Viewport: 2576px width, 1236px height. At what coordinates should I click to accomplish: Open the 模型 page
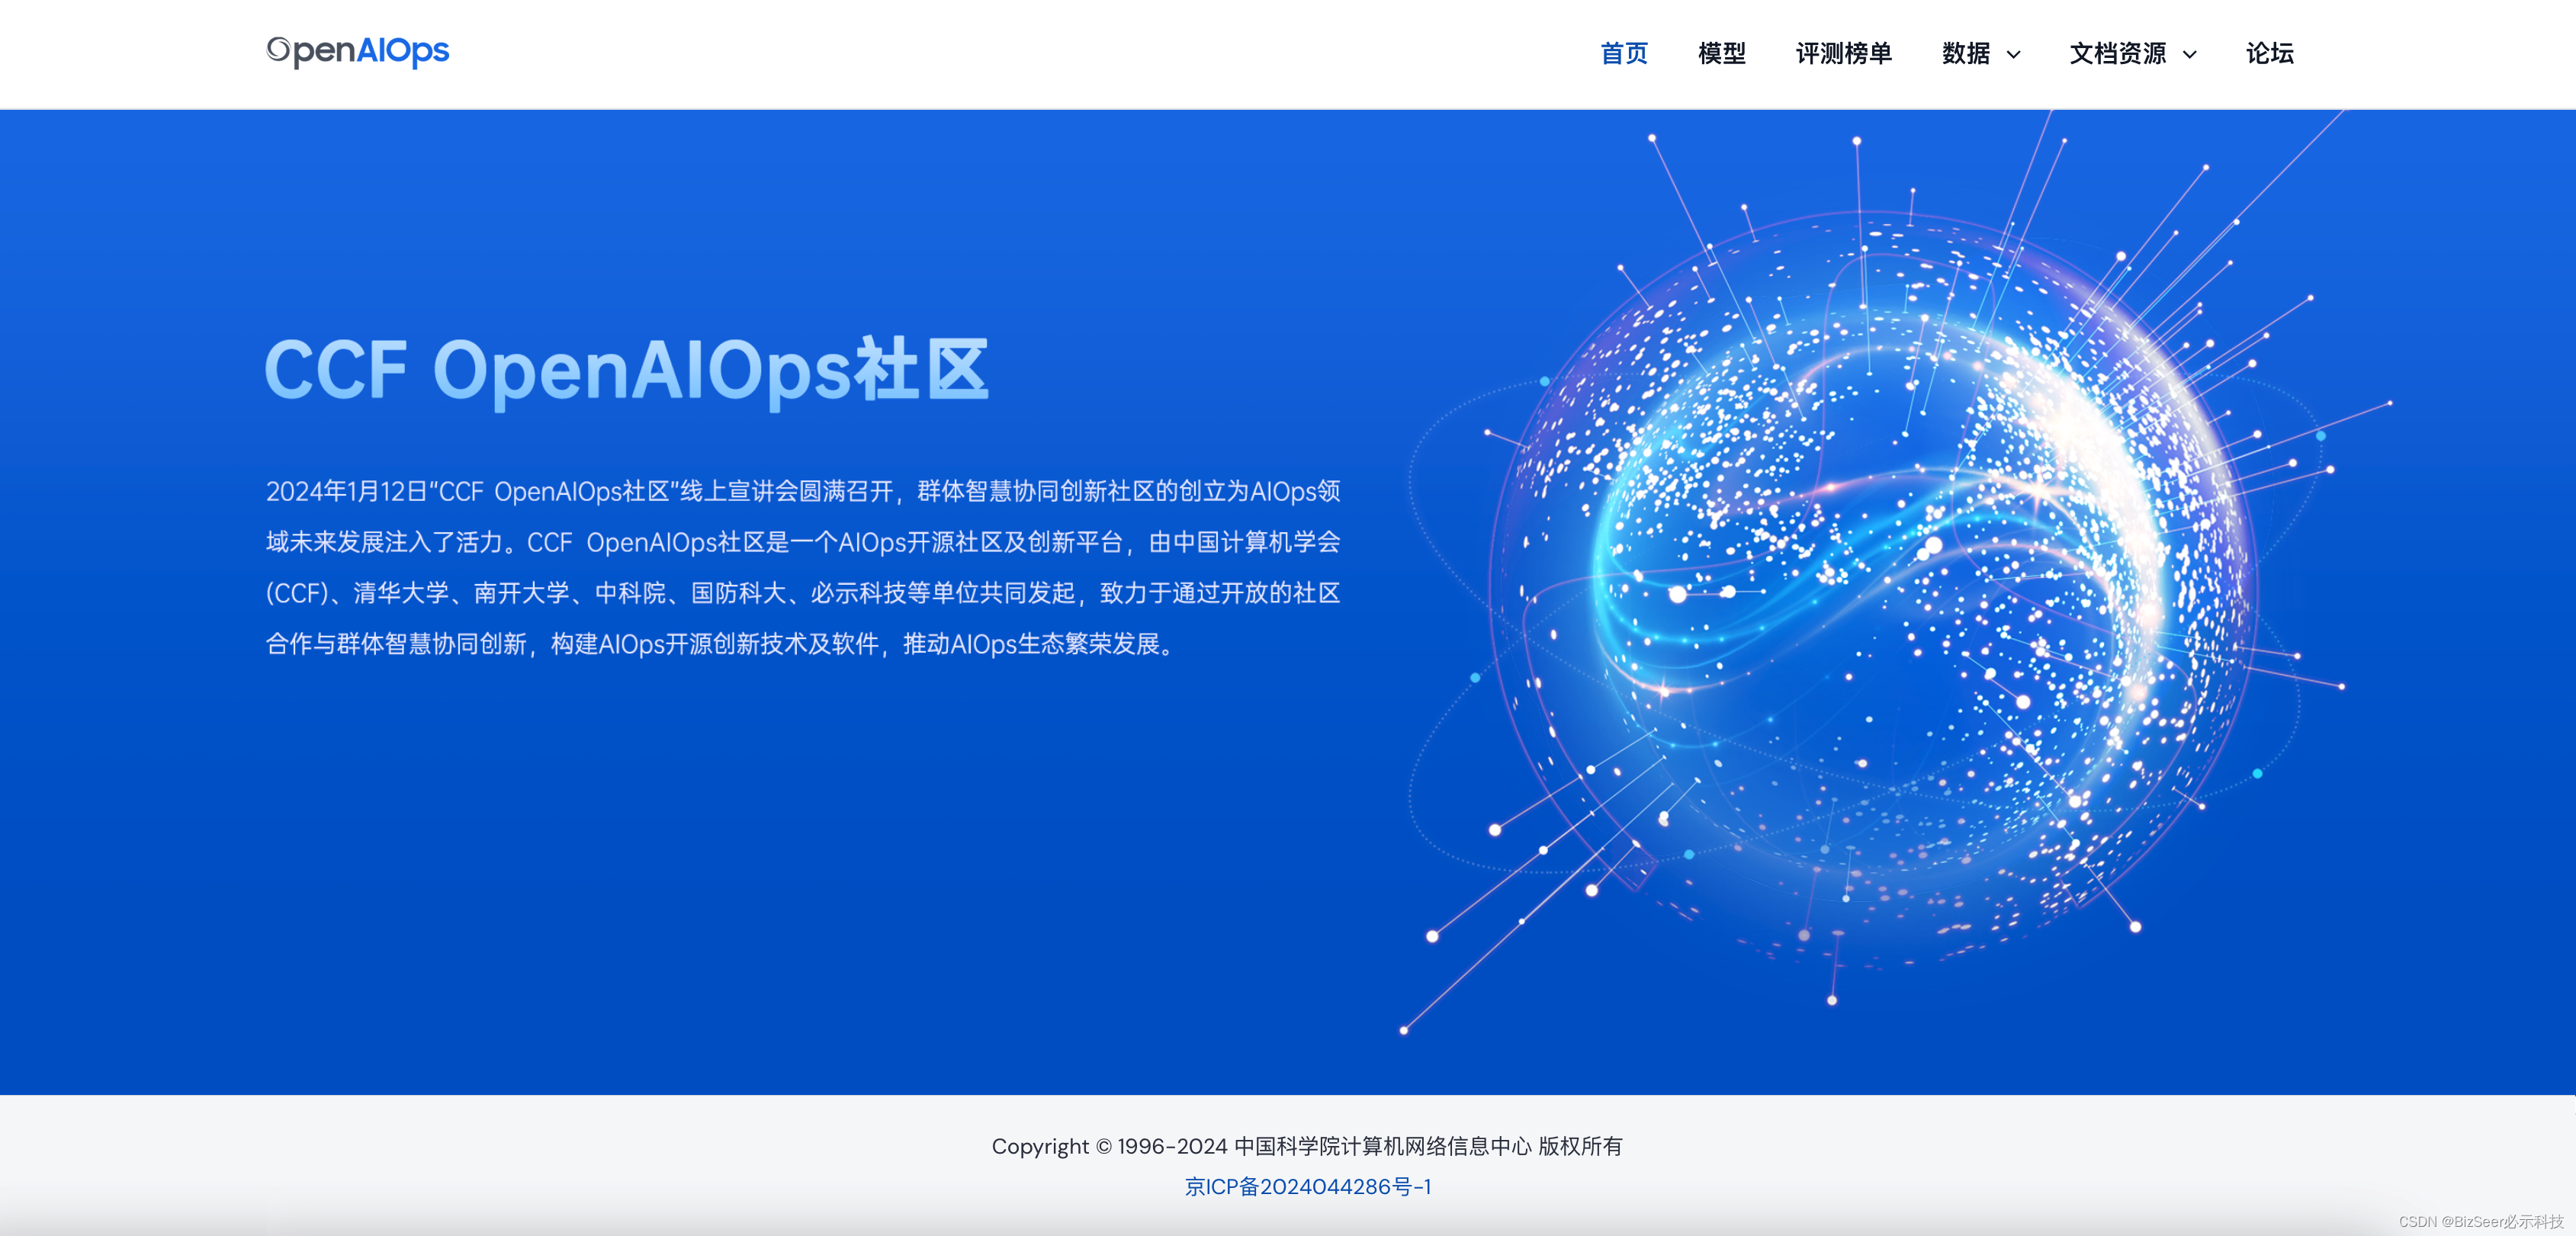pyautogui.click(x=1721, y=54)
